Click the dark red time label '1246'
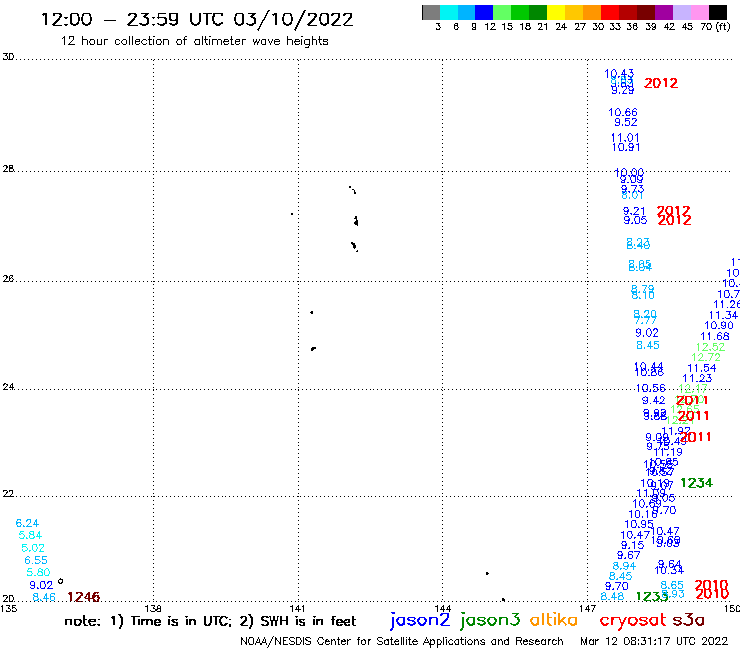This screenshot has width=740, height=650. [84, 597]
